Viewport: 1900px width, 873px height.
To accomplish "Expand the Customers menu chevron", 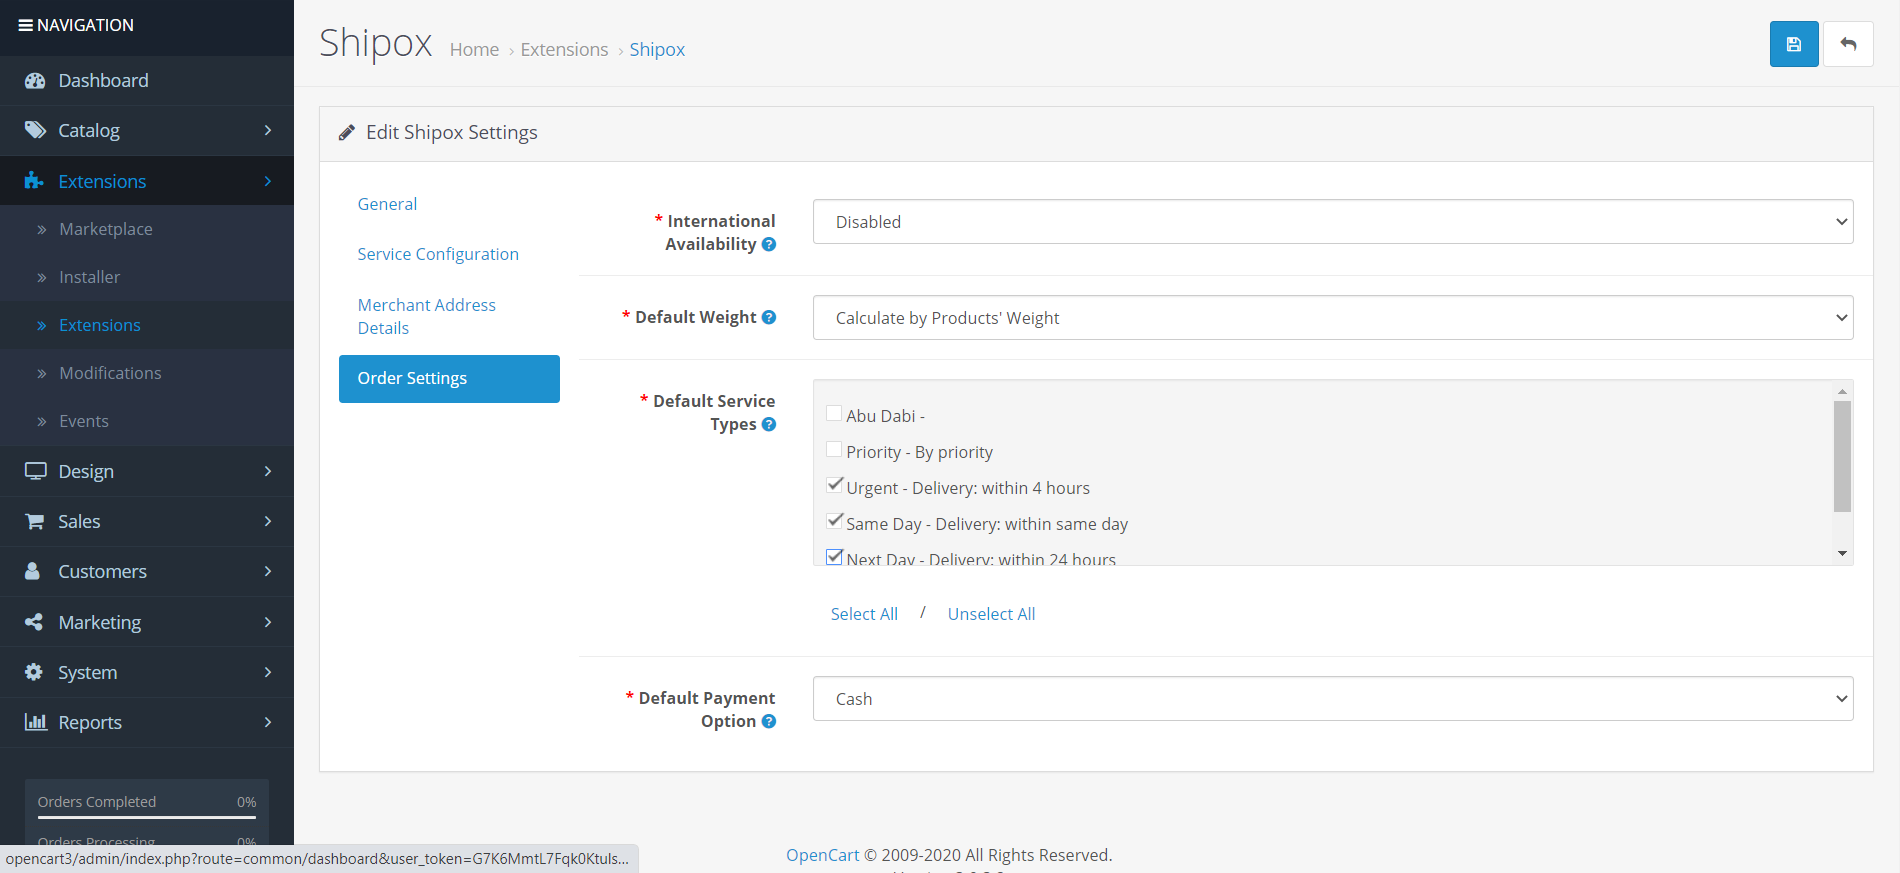I will click(268, 571).
